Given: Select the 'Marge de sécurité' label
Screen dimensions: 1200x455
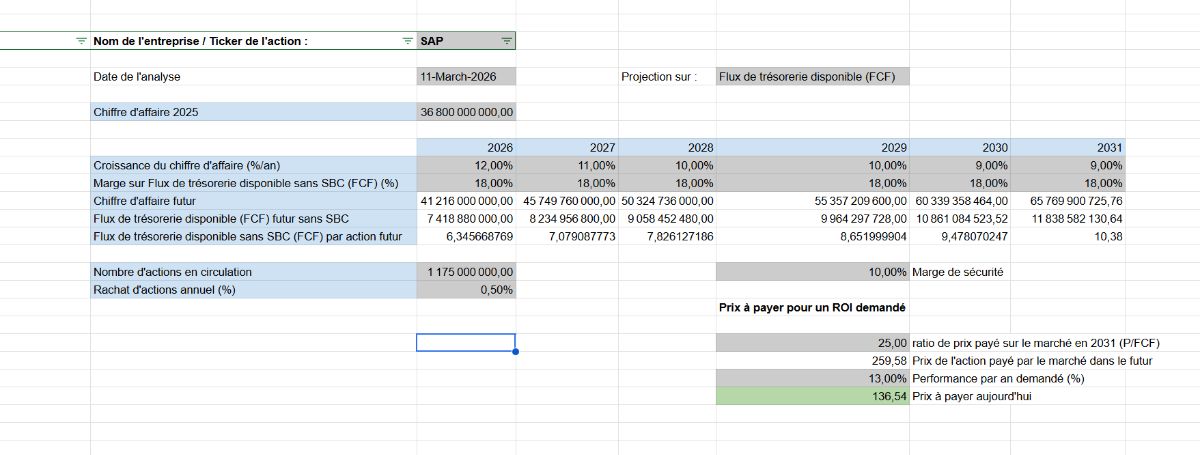Looking at the screenshot, I should (x=958, y=272).
